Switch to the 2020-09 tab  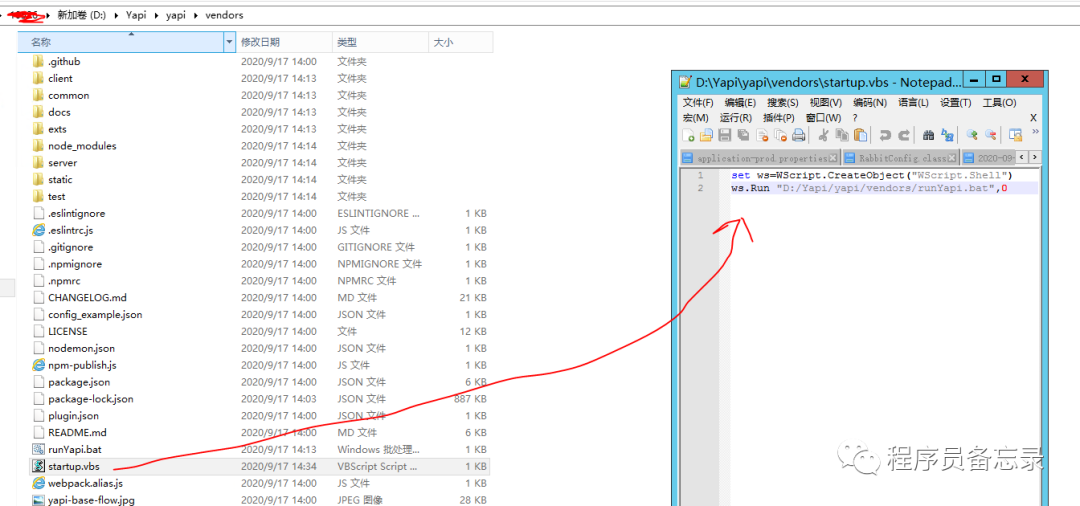988,158
